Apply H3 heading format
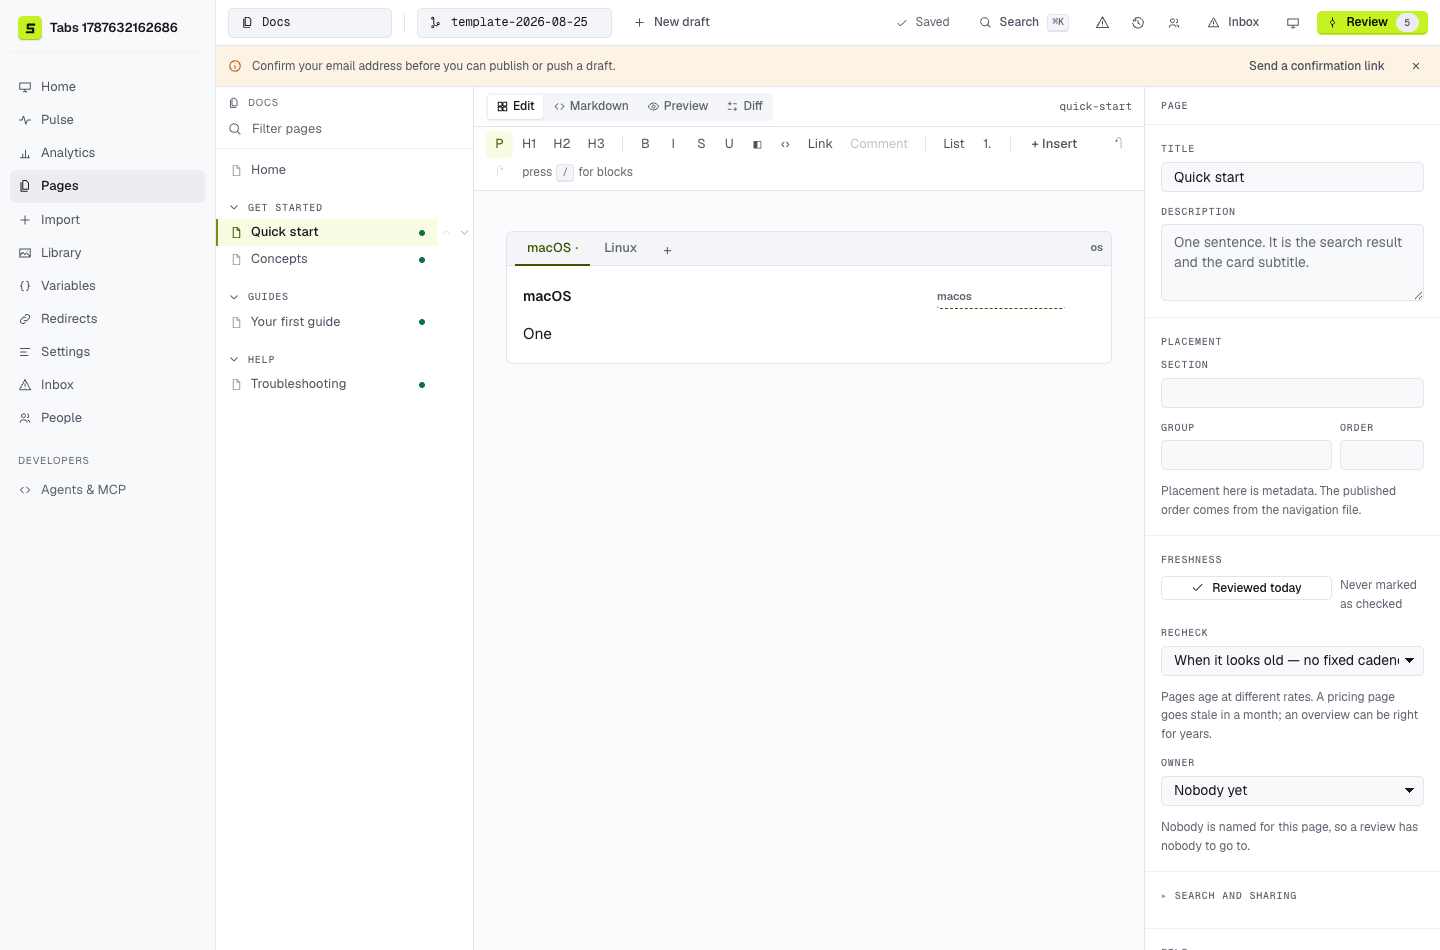Screen dimensions: 1440x950 click(596, 144)
